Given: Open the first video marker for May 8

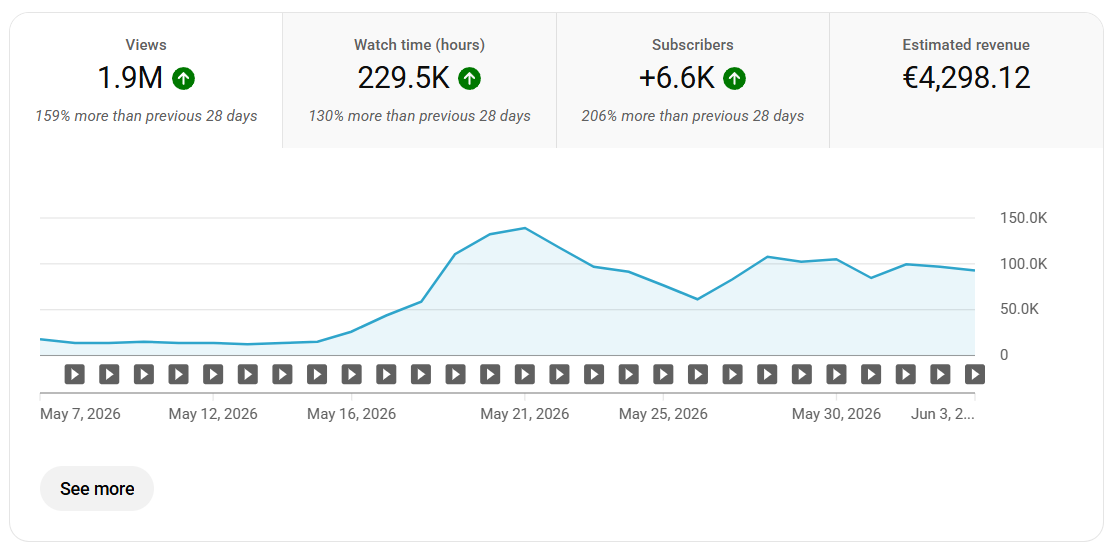Looking at the screenshot, I should pyautogui.click(x=74, y=374).
